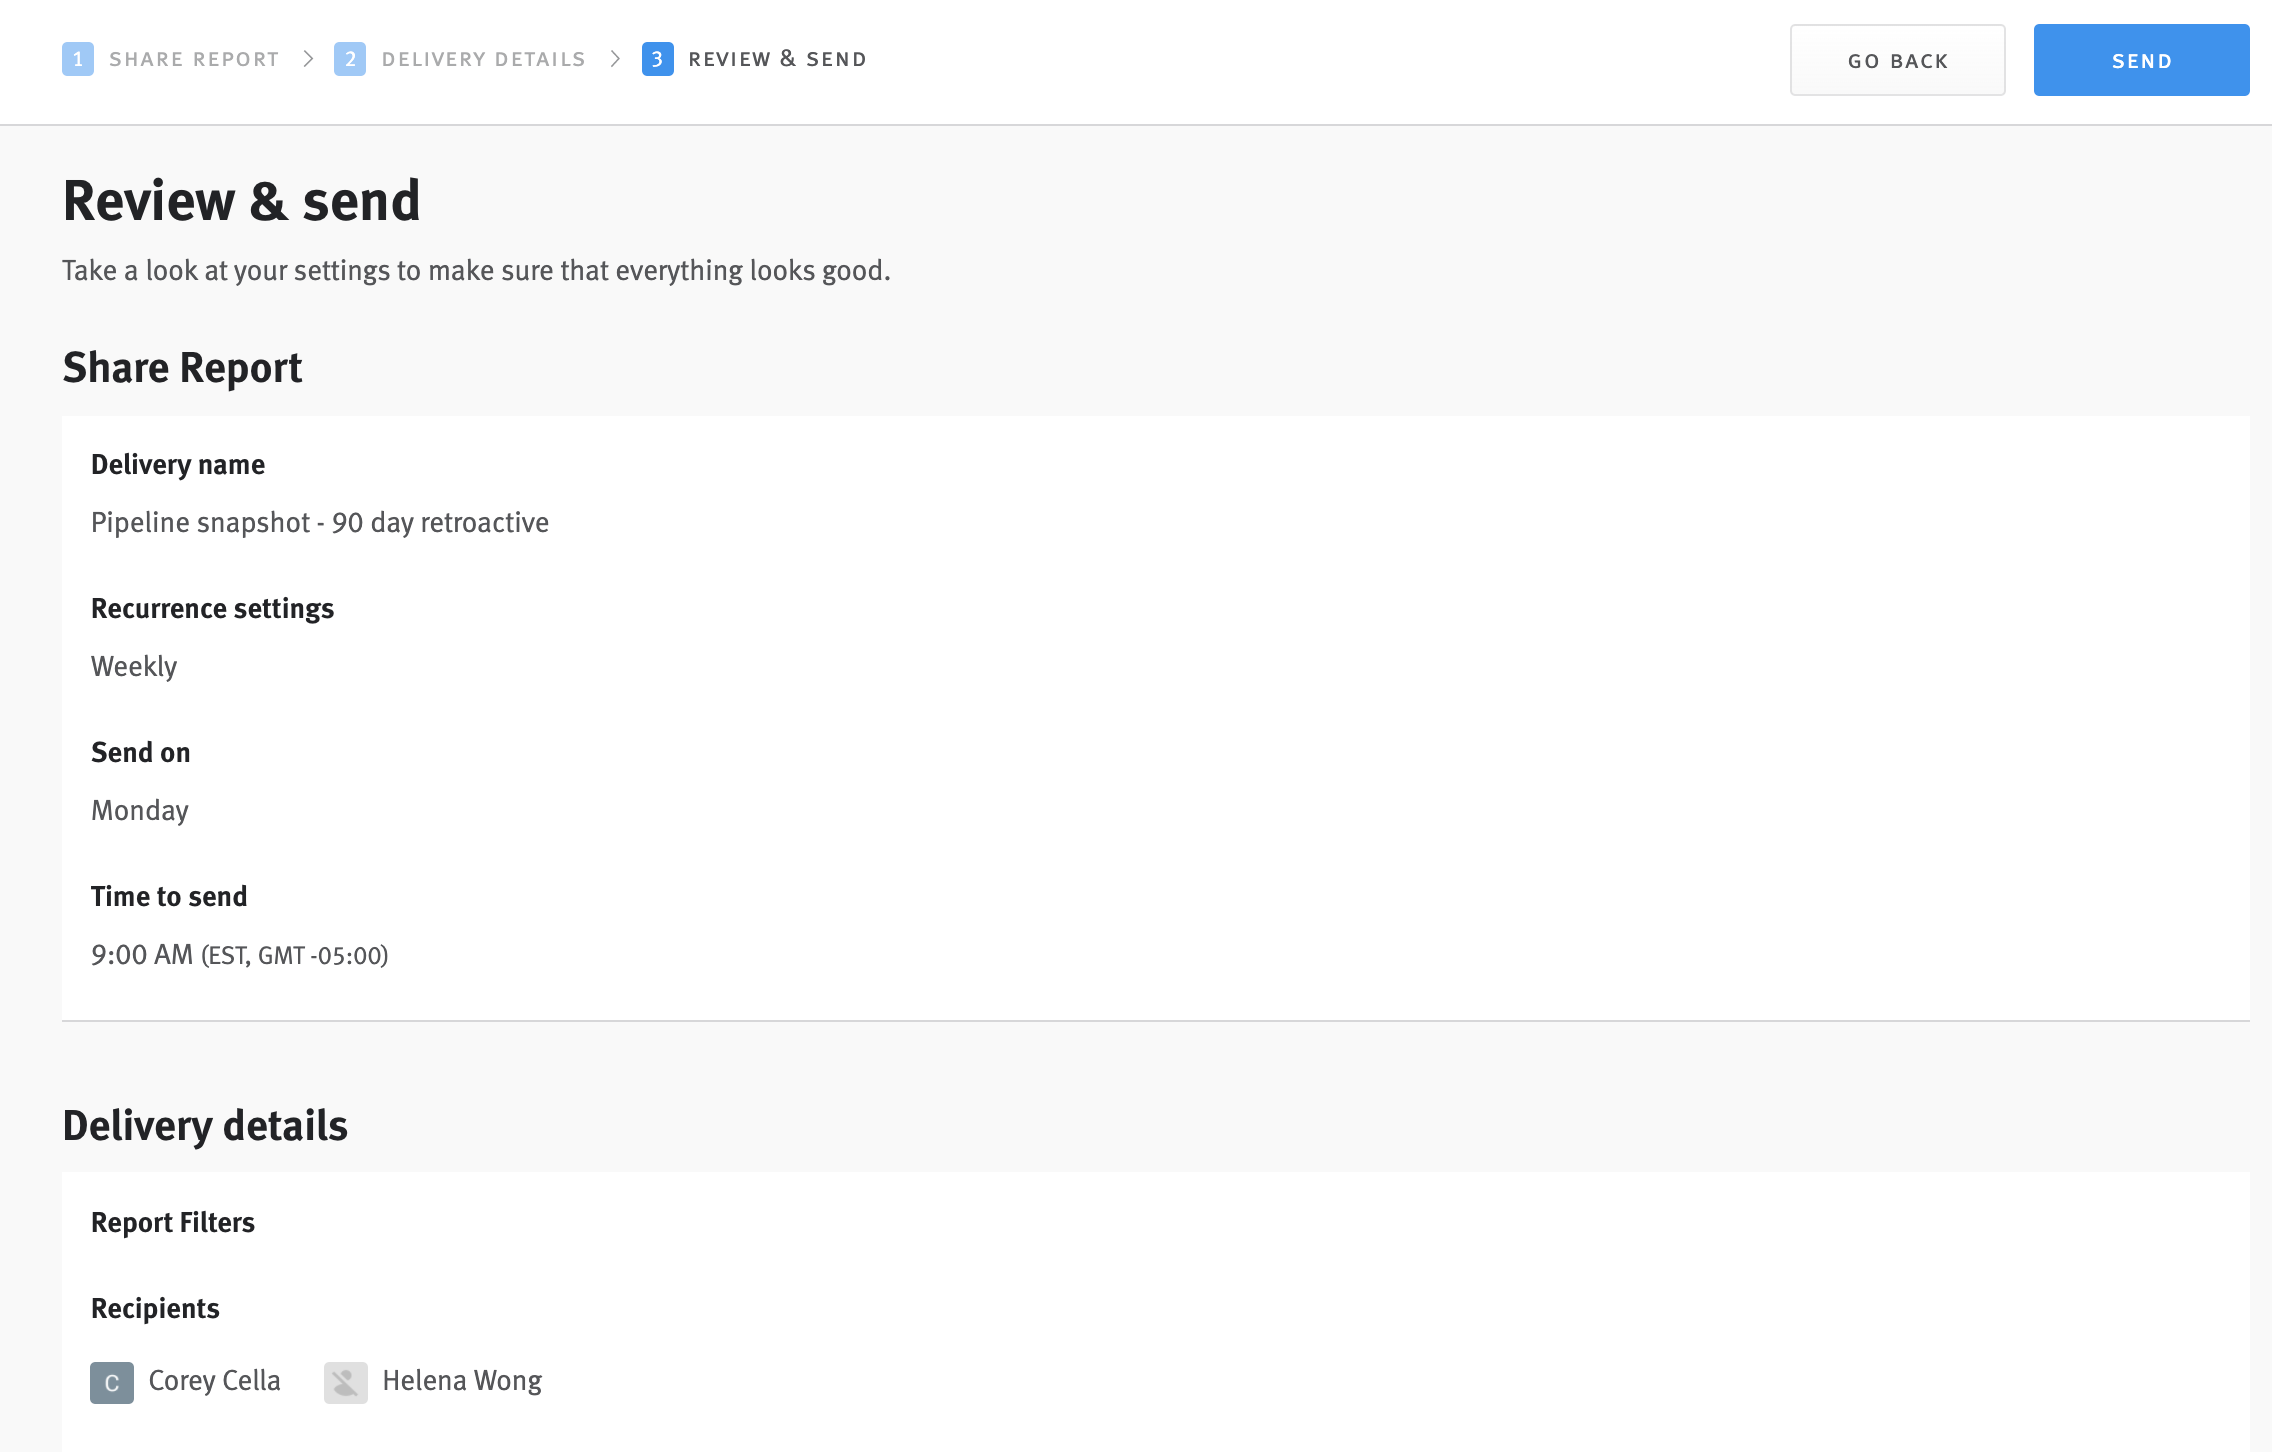Select the Review & Send step

point(778,59)
